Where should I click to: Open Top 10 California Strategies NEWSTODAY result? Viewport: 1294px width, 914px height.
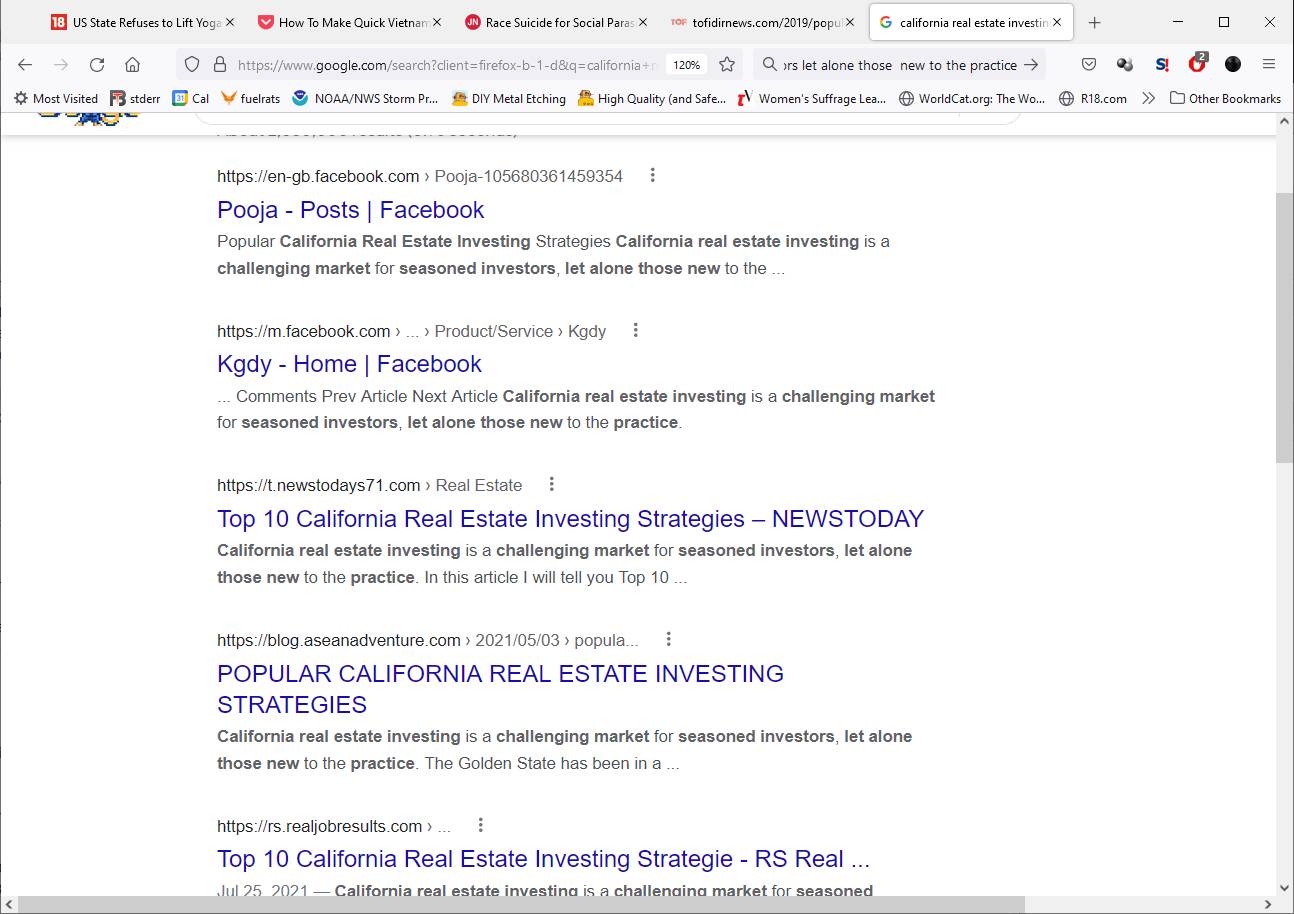[x=570, y=519]
